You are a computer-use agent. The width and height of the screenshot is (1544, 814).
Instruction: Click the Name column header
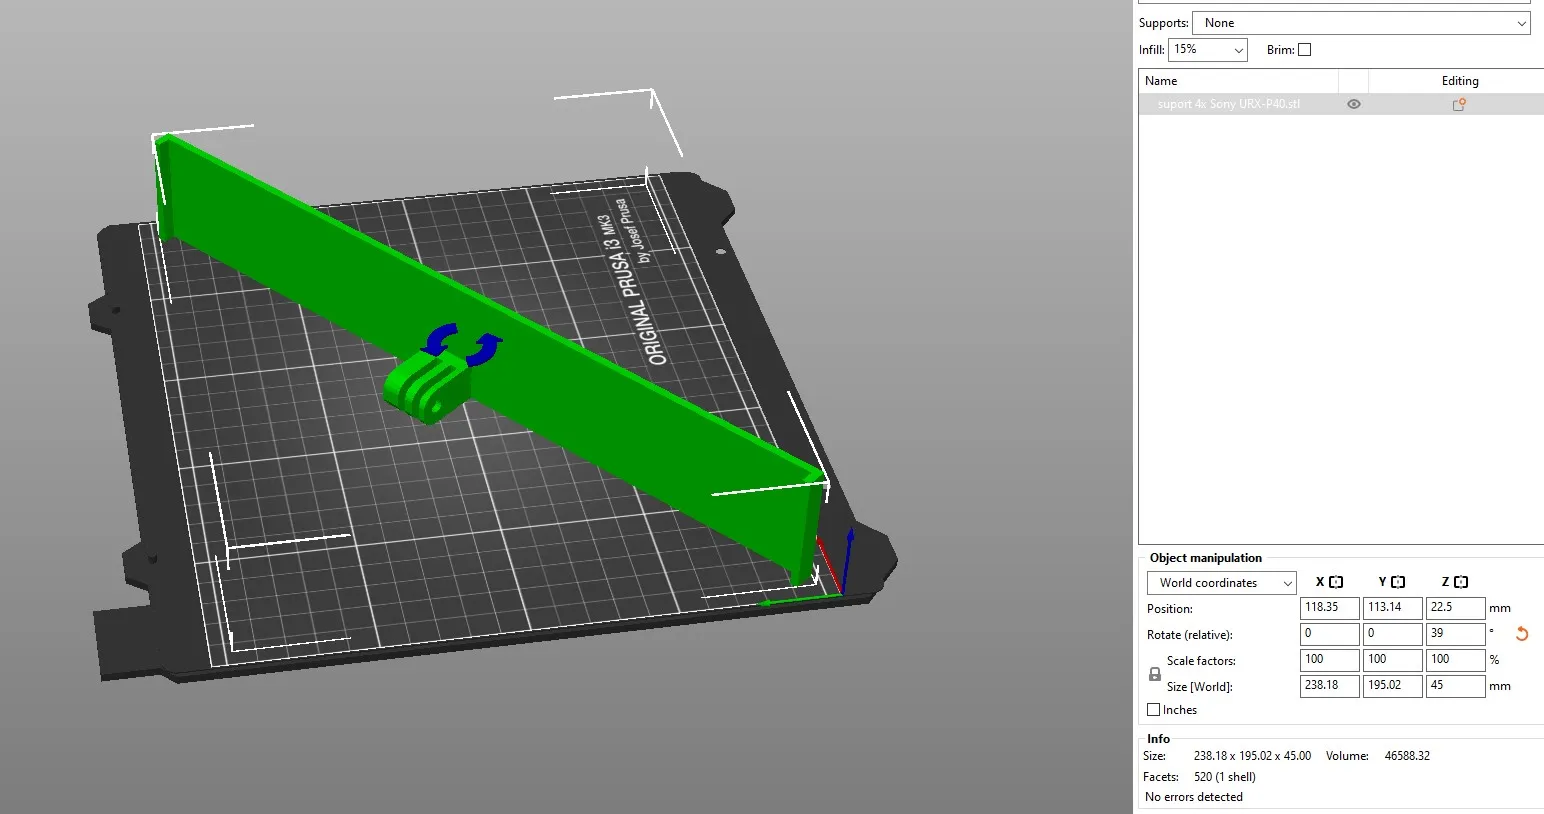click(1238, 81)
